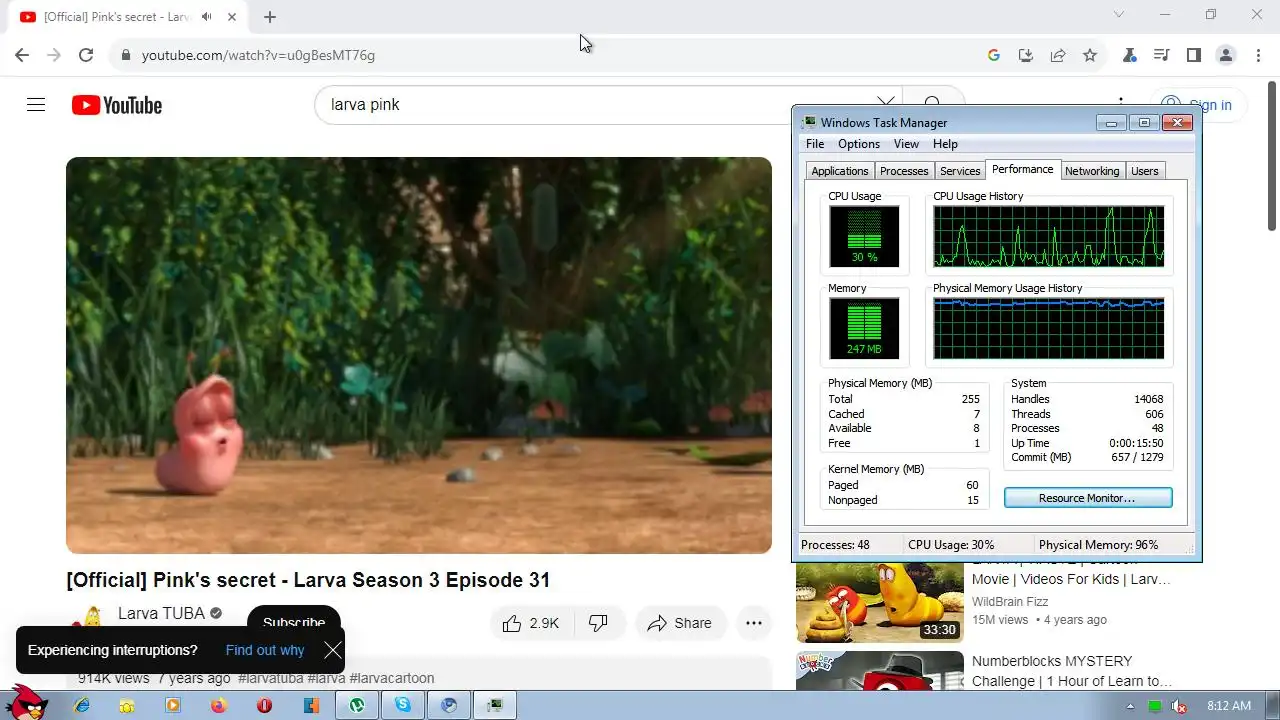Open the media control playlist icon
Image resolution: width=1280 pixels, height=720 pixels.
coord(1162,55)
